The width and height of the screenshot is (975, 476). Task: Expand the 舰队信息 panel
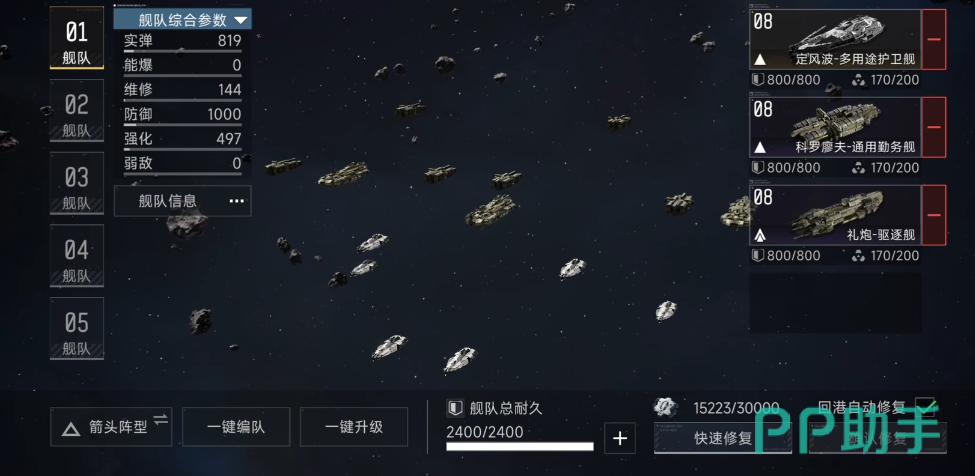[x=183, y=201]
